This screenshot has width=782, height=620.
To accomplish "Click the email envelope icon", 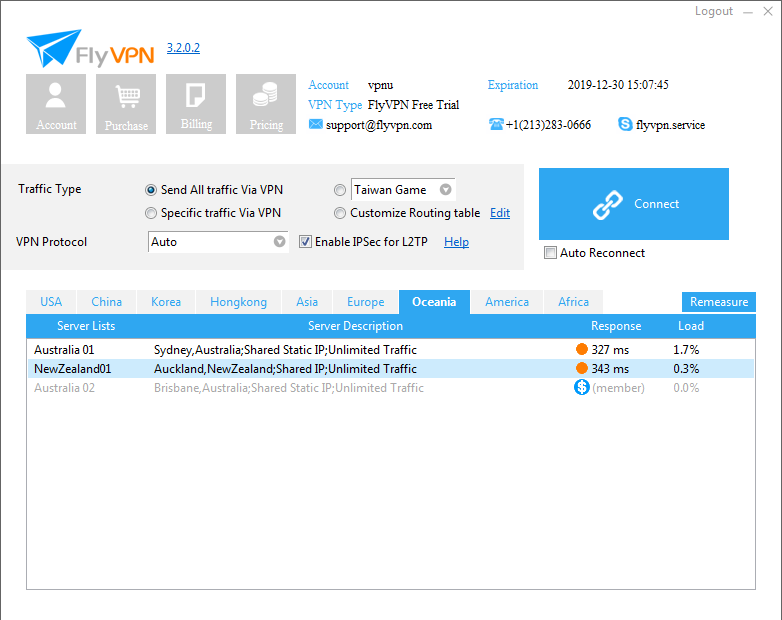I will pyautogui.click(x=315, y=124).
